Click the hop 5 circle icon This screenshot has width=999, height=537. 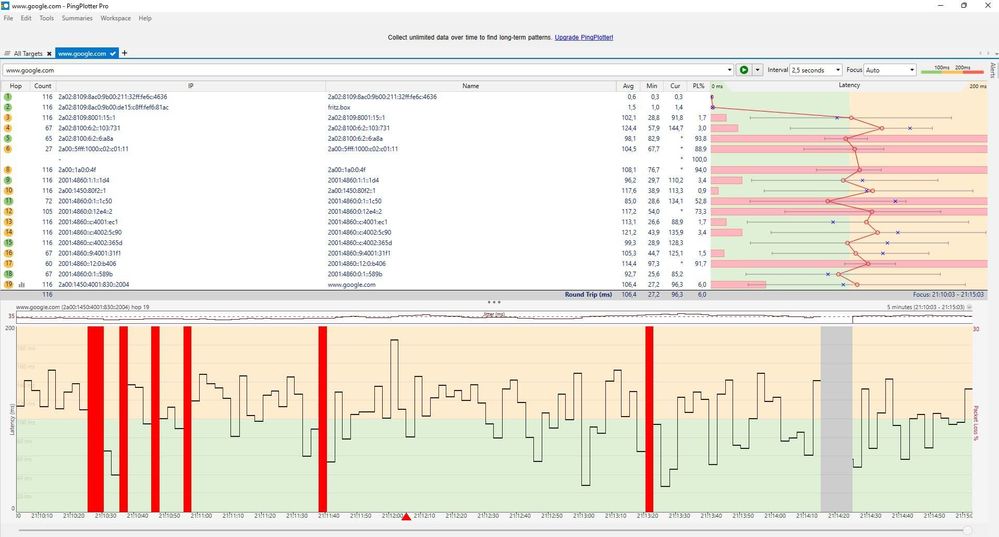(x=8, y=138)
